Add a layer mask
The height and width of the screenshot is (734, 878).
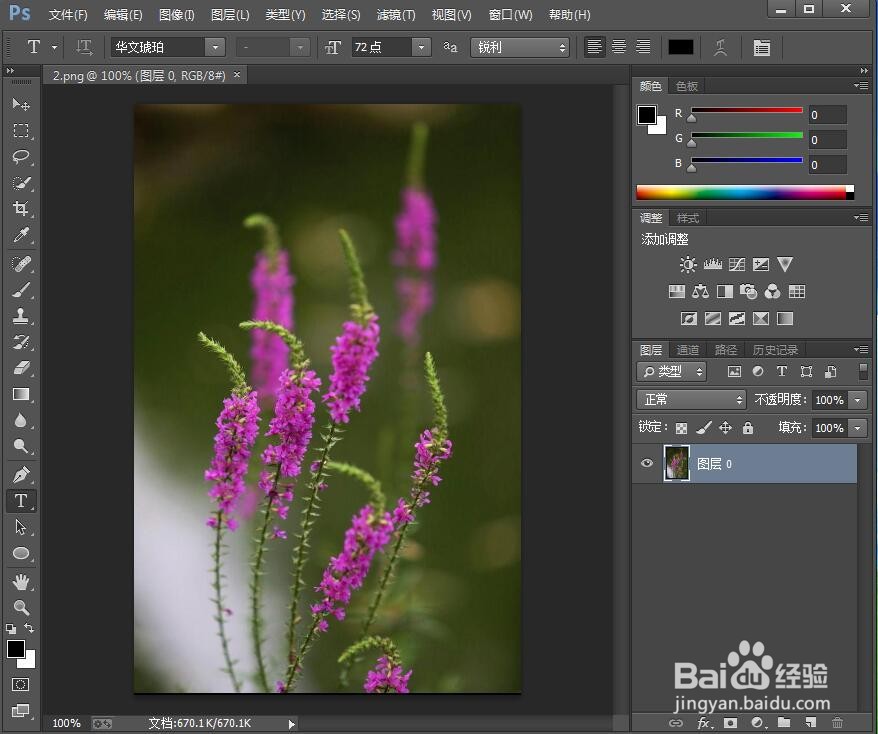pos(730,723)
